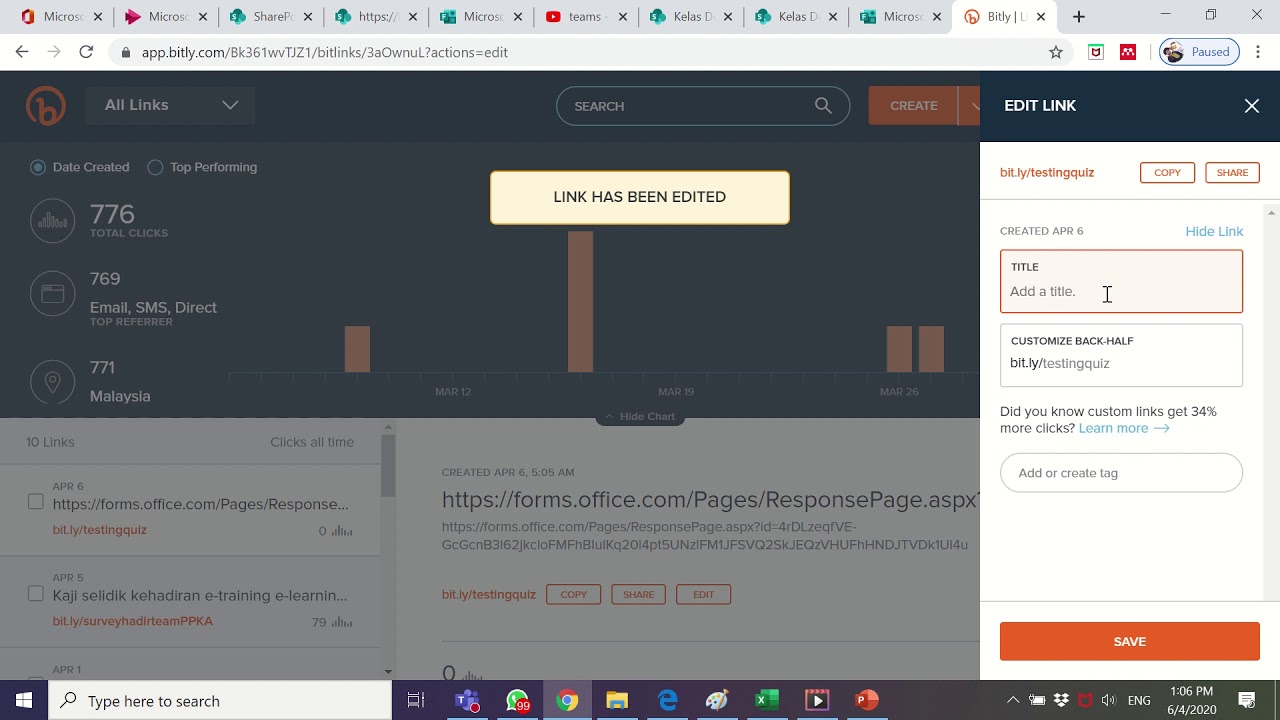Screen dimensions: 1280x720
Task: Click the stats icon beside bit.ly/testingquiz
Action: 341,531
